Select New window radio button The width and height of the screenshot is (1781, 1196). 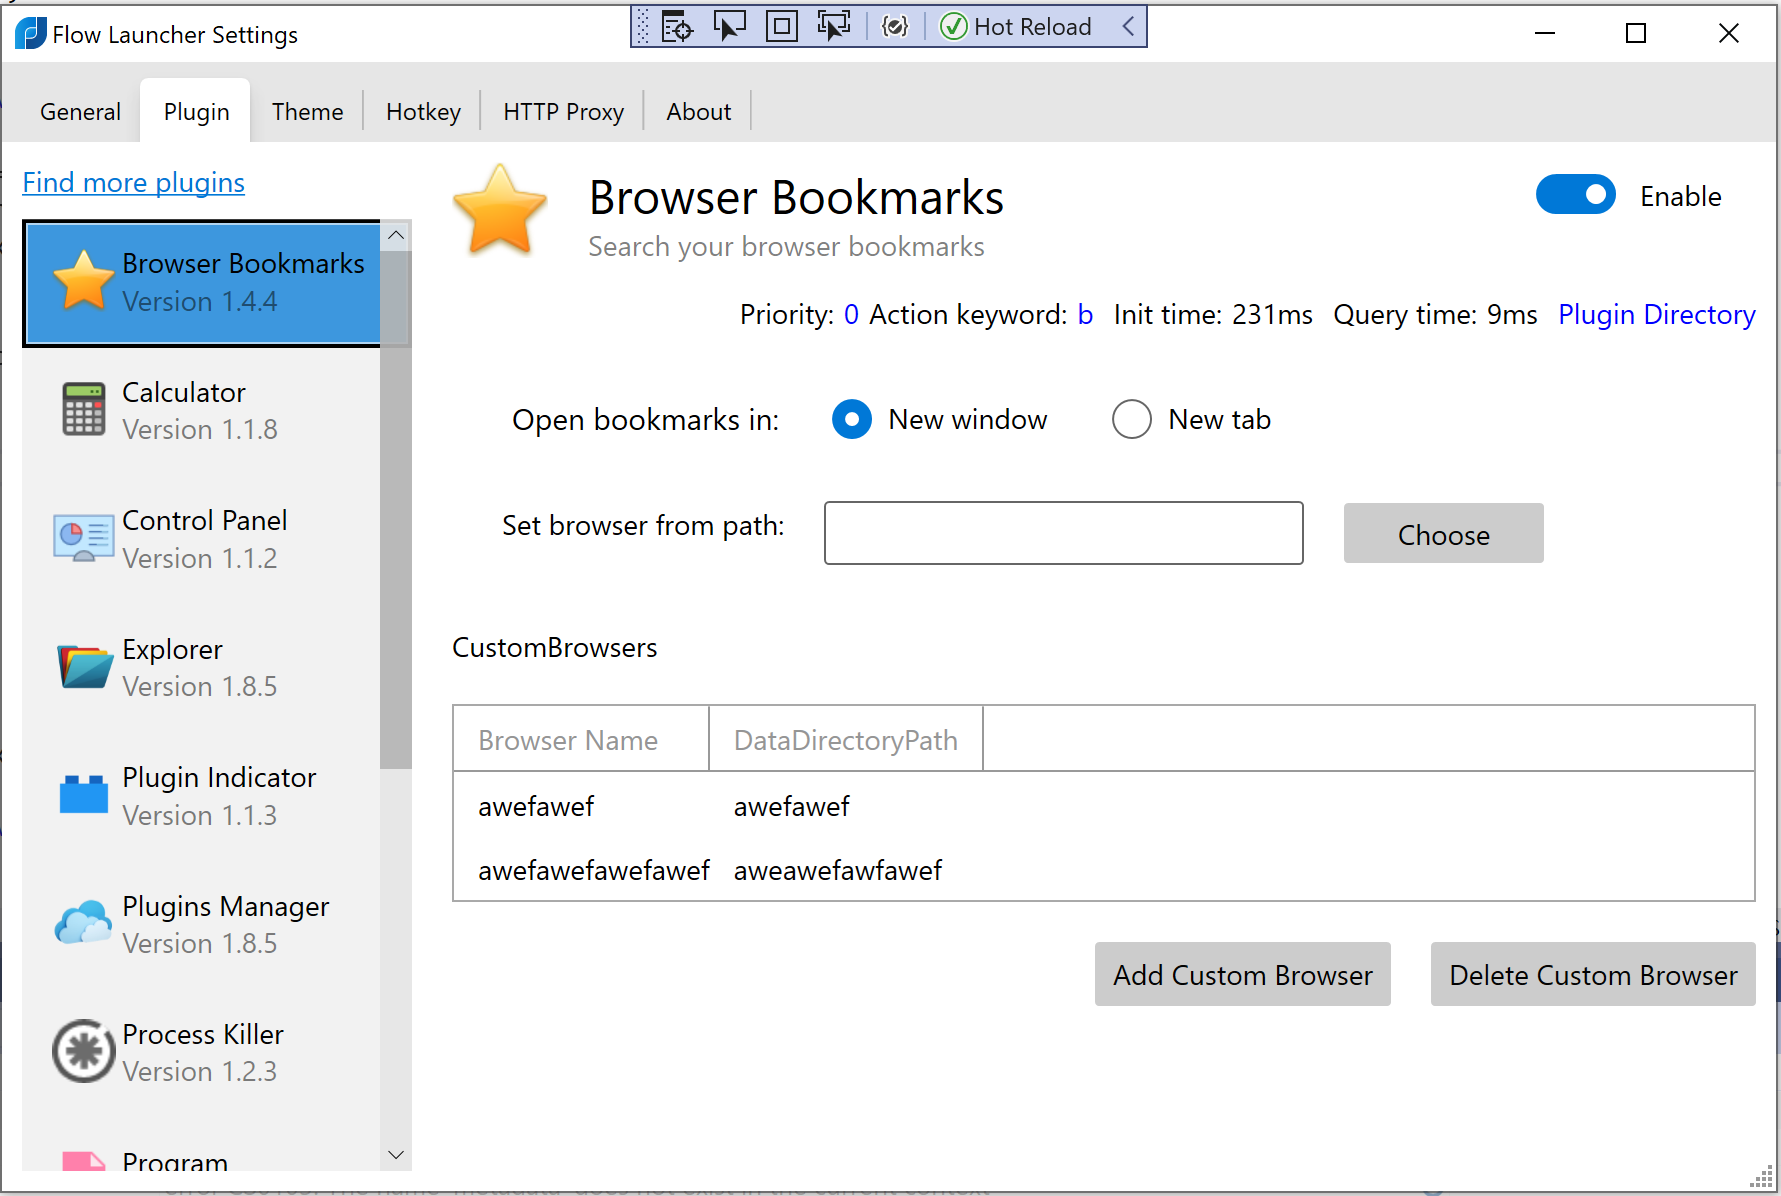852,420
